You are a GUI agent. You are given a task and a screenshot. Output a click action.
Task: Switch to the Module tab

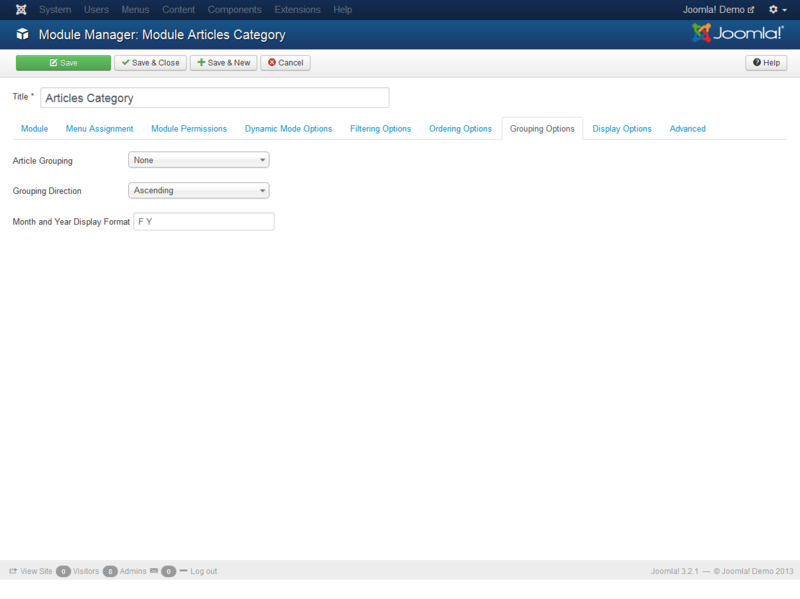click(34, 129)
